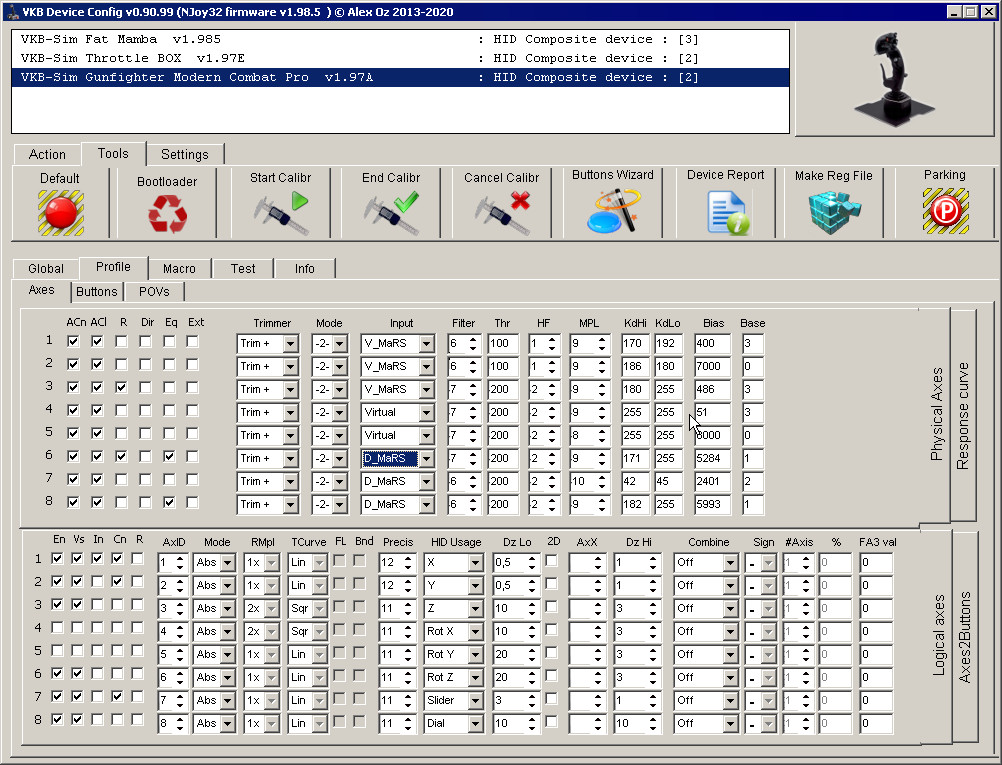Enable Dir checkbox for physical axis 2
This screenshot has height=765, width=1002.
tap(145, 364)
